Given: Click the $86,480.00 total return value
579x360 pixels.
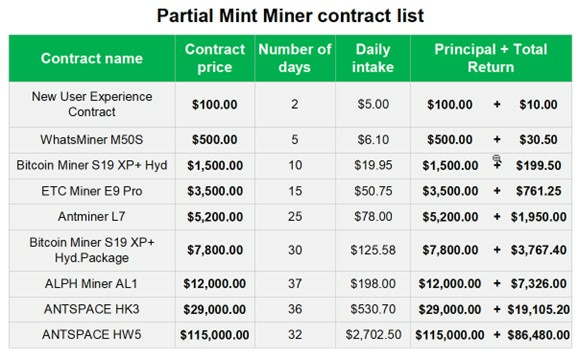Looking at the screenshot, I should tap(538, 335).
